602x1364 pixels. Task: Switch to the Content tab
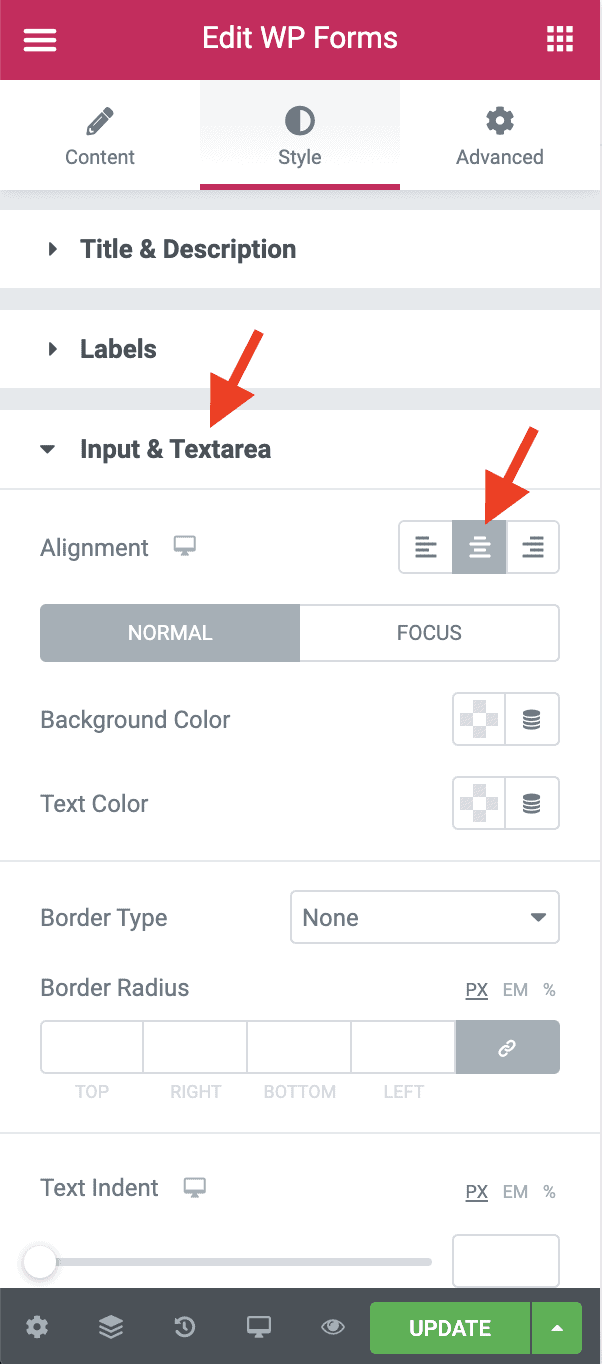tap(100, 138)
